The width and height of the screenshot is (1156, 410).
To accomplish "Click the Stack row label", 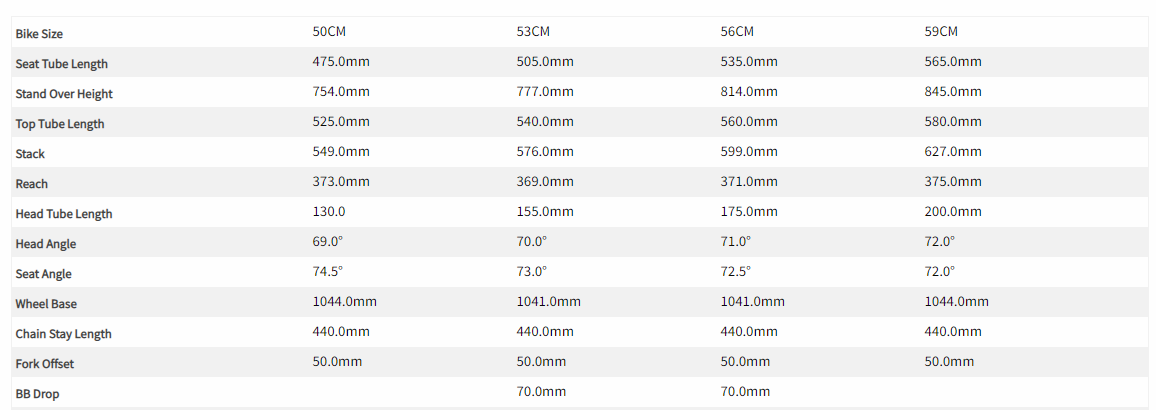I will coord(30,154).
